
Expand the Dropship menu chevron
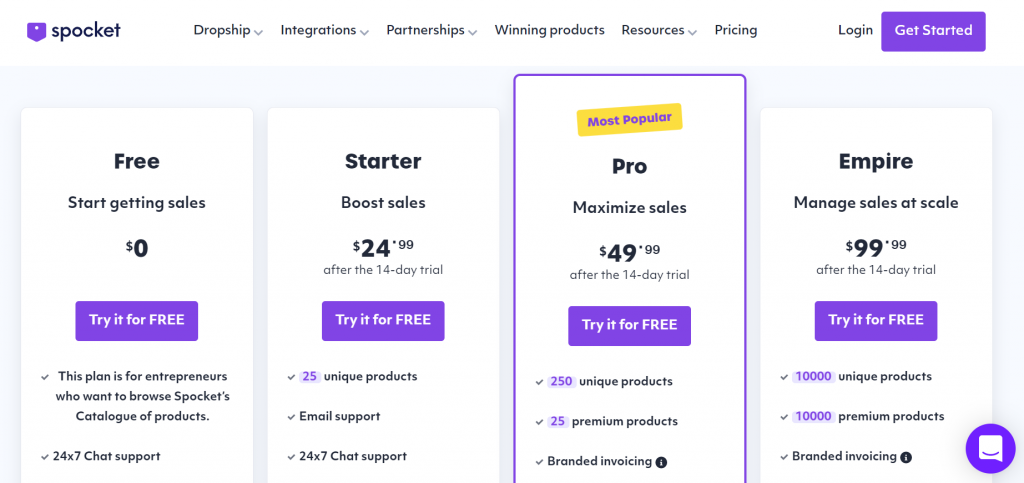259,33
